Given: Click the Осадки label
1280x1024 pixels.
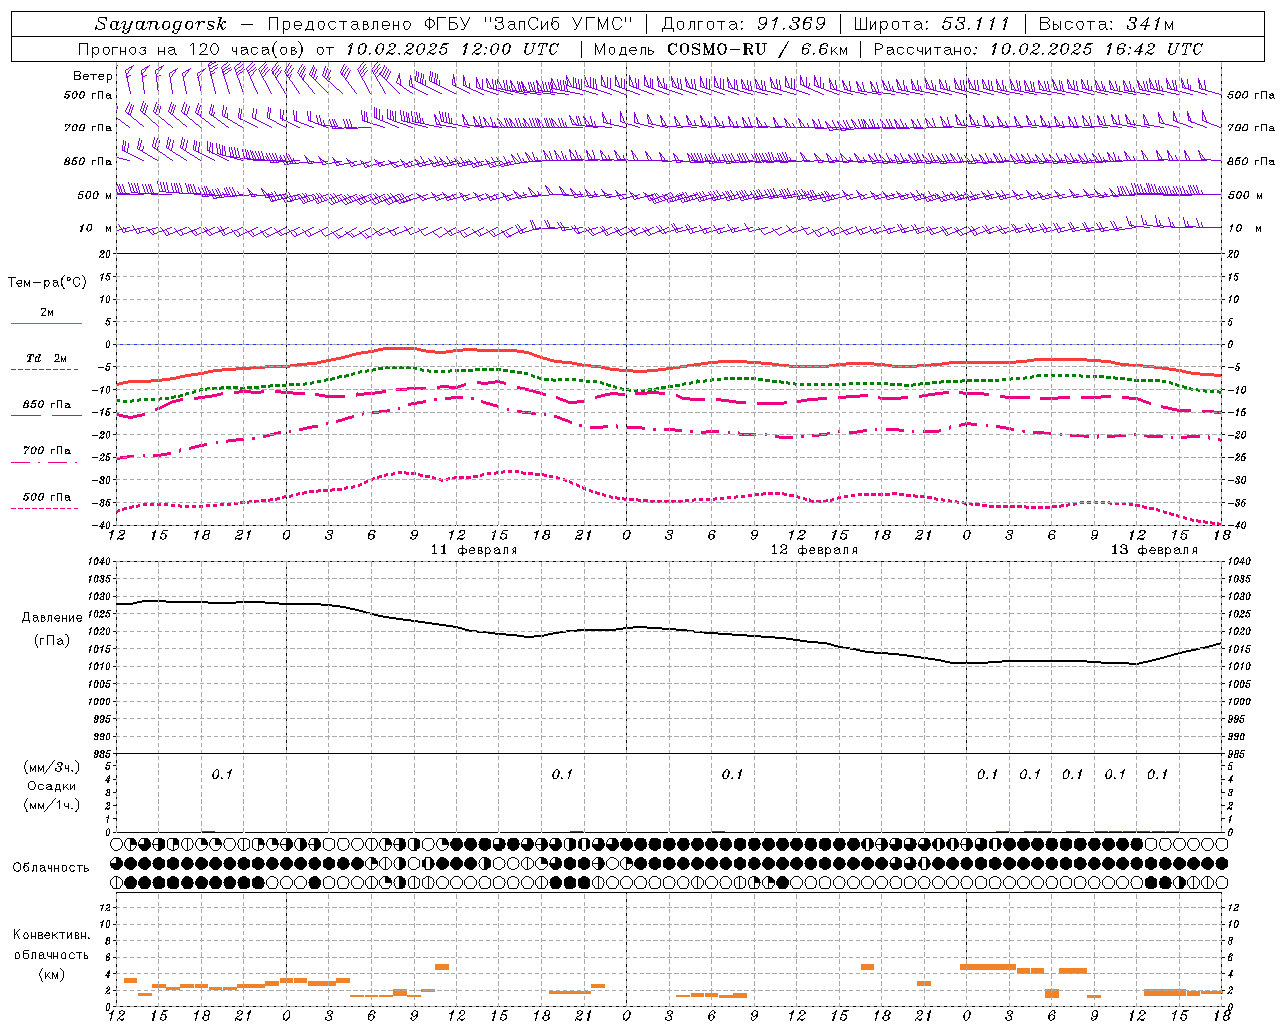Looking at the screenshot, I should pos(52,786).
